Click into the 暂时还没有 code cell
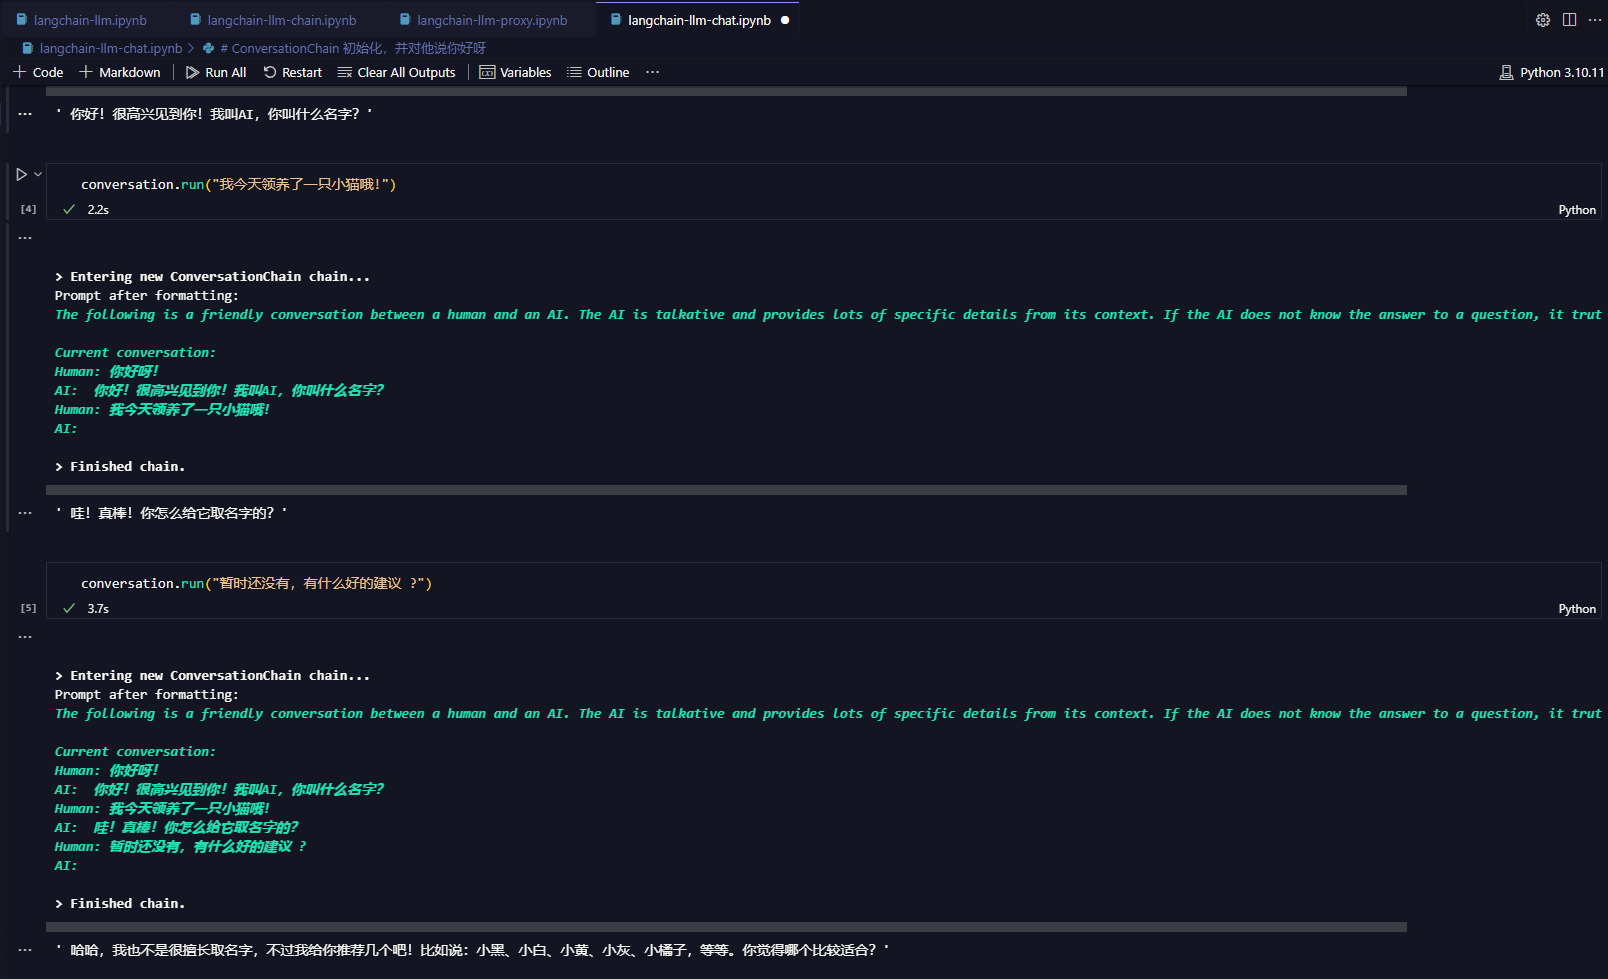1608x979 pixels. [823, 583]
